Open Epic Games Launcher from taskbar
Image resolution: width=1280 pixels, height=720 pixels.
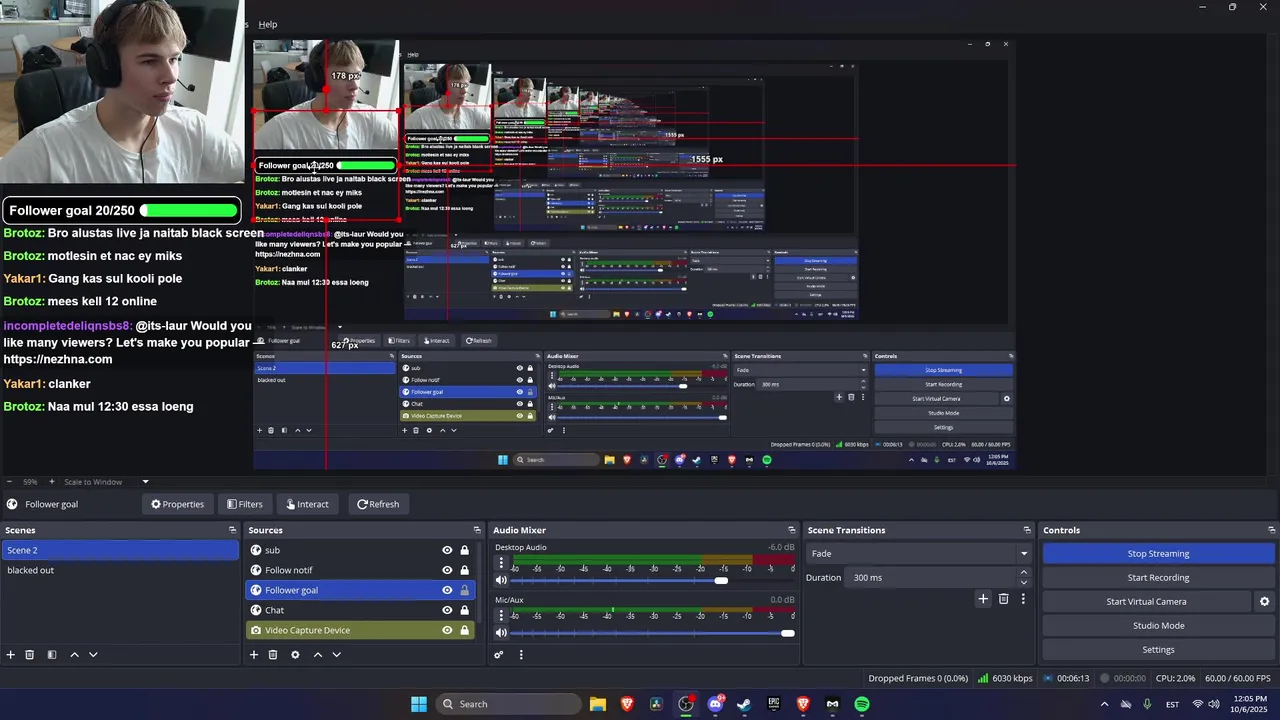pos(773,704)
